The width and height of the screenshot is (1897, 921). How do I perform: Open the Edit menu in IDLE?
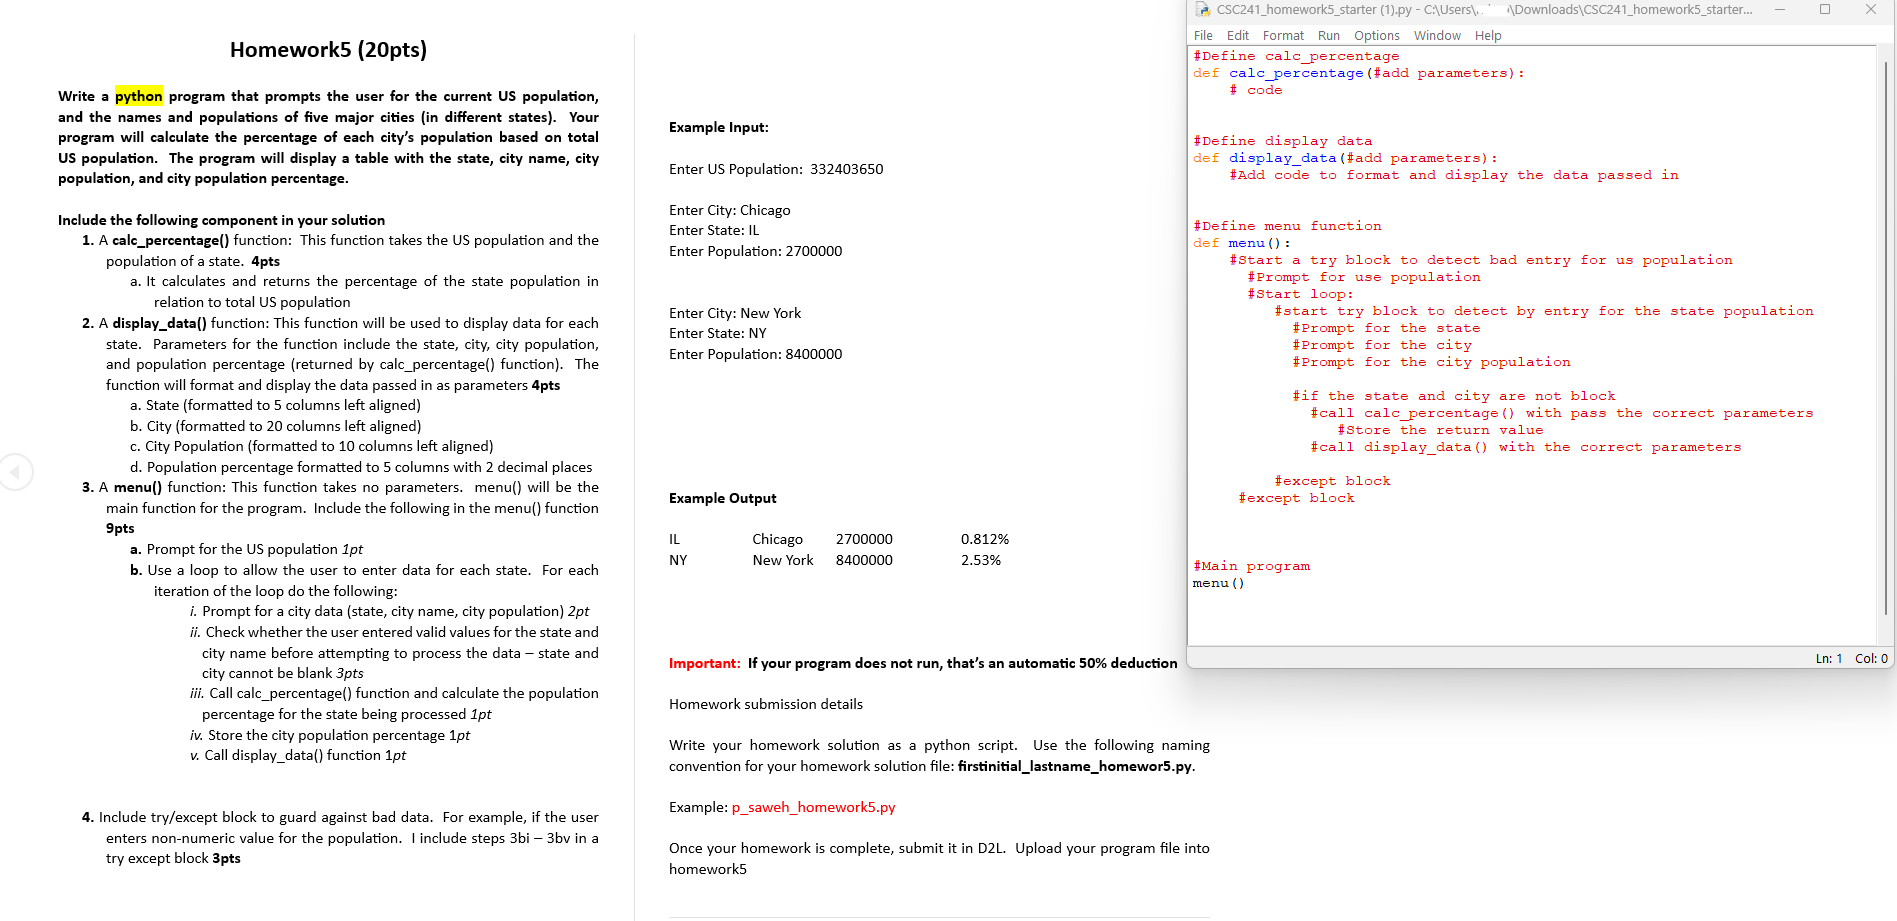click(x=1238, y=35)
